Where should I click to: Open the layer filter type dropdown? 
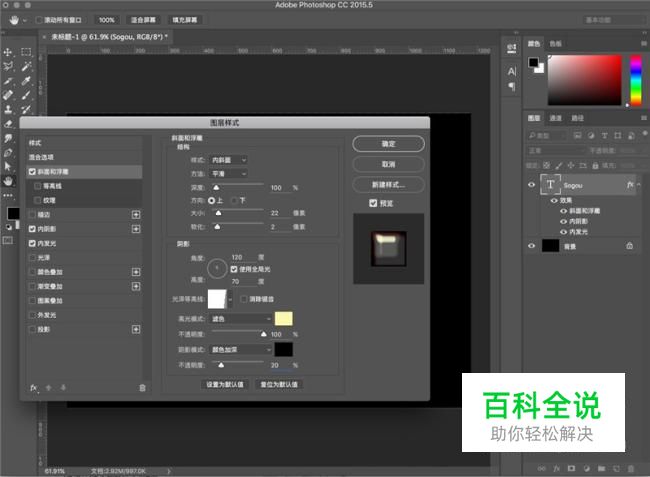pos(547,136)
